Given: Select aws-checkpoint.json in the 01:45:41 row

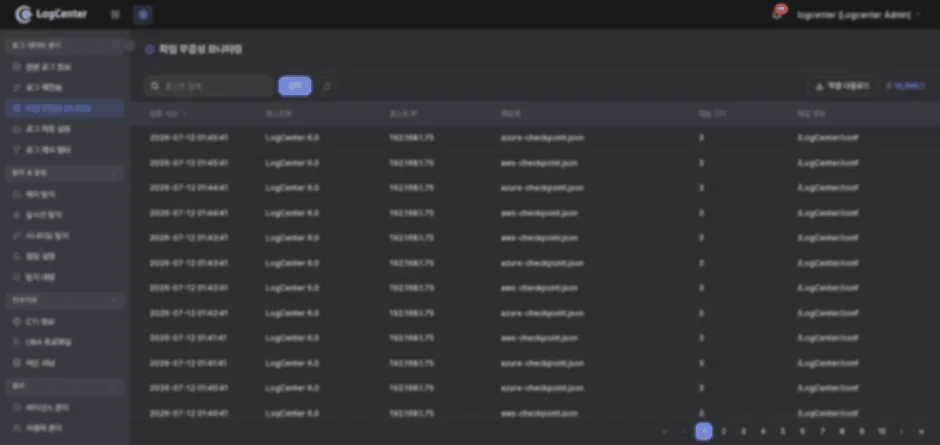Looking at the screenshot, I should pos(539,163).
